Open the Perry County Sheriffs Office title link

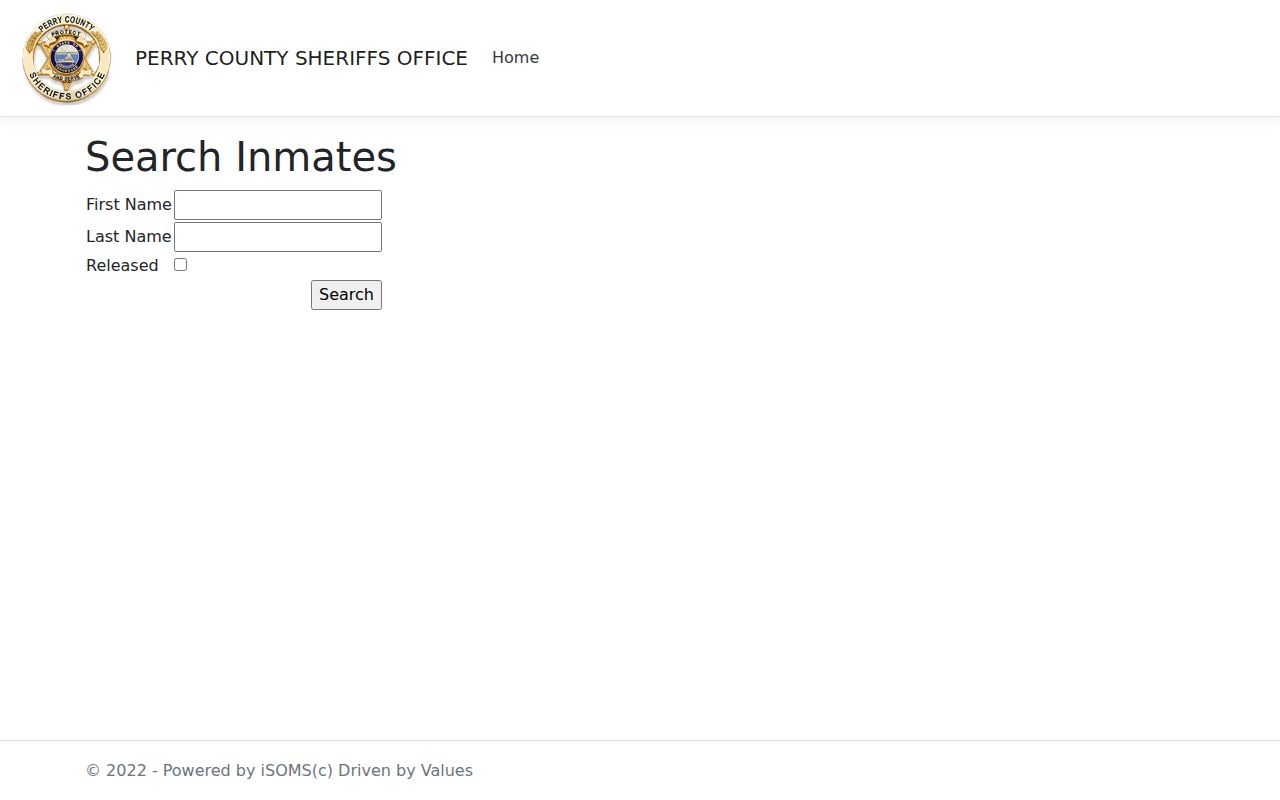(301, 58)
